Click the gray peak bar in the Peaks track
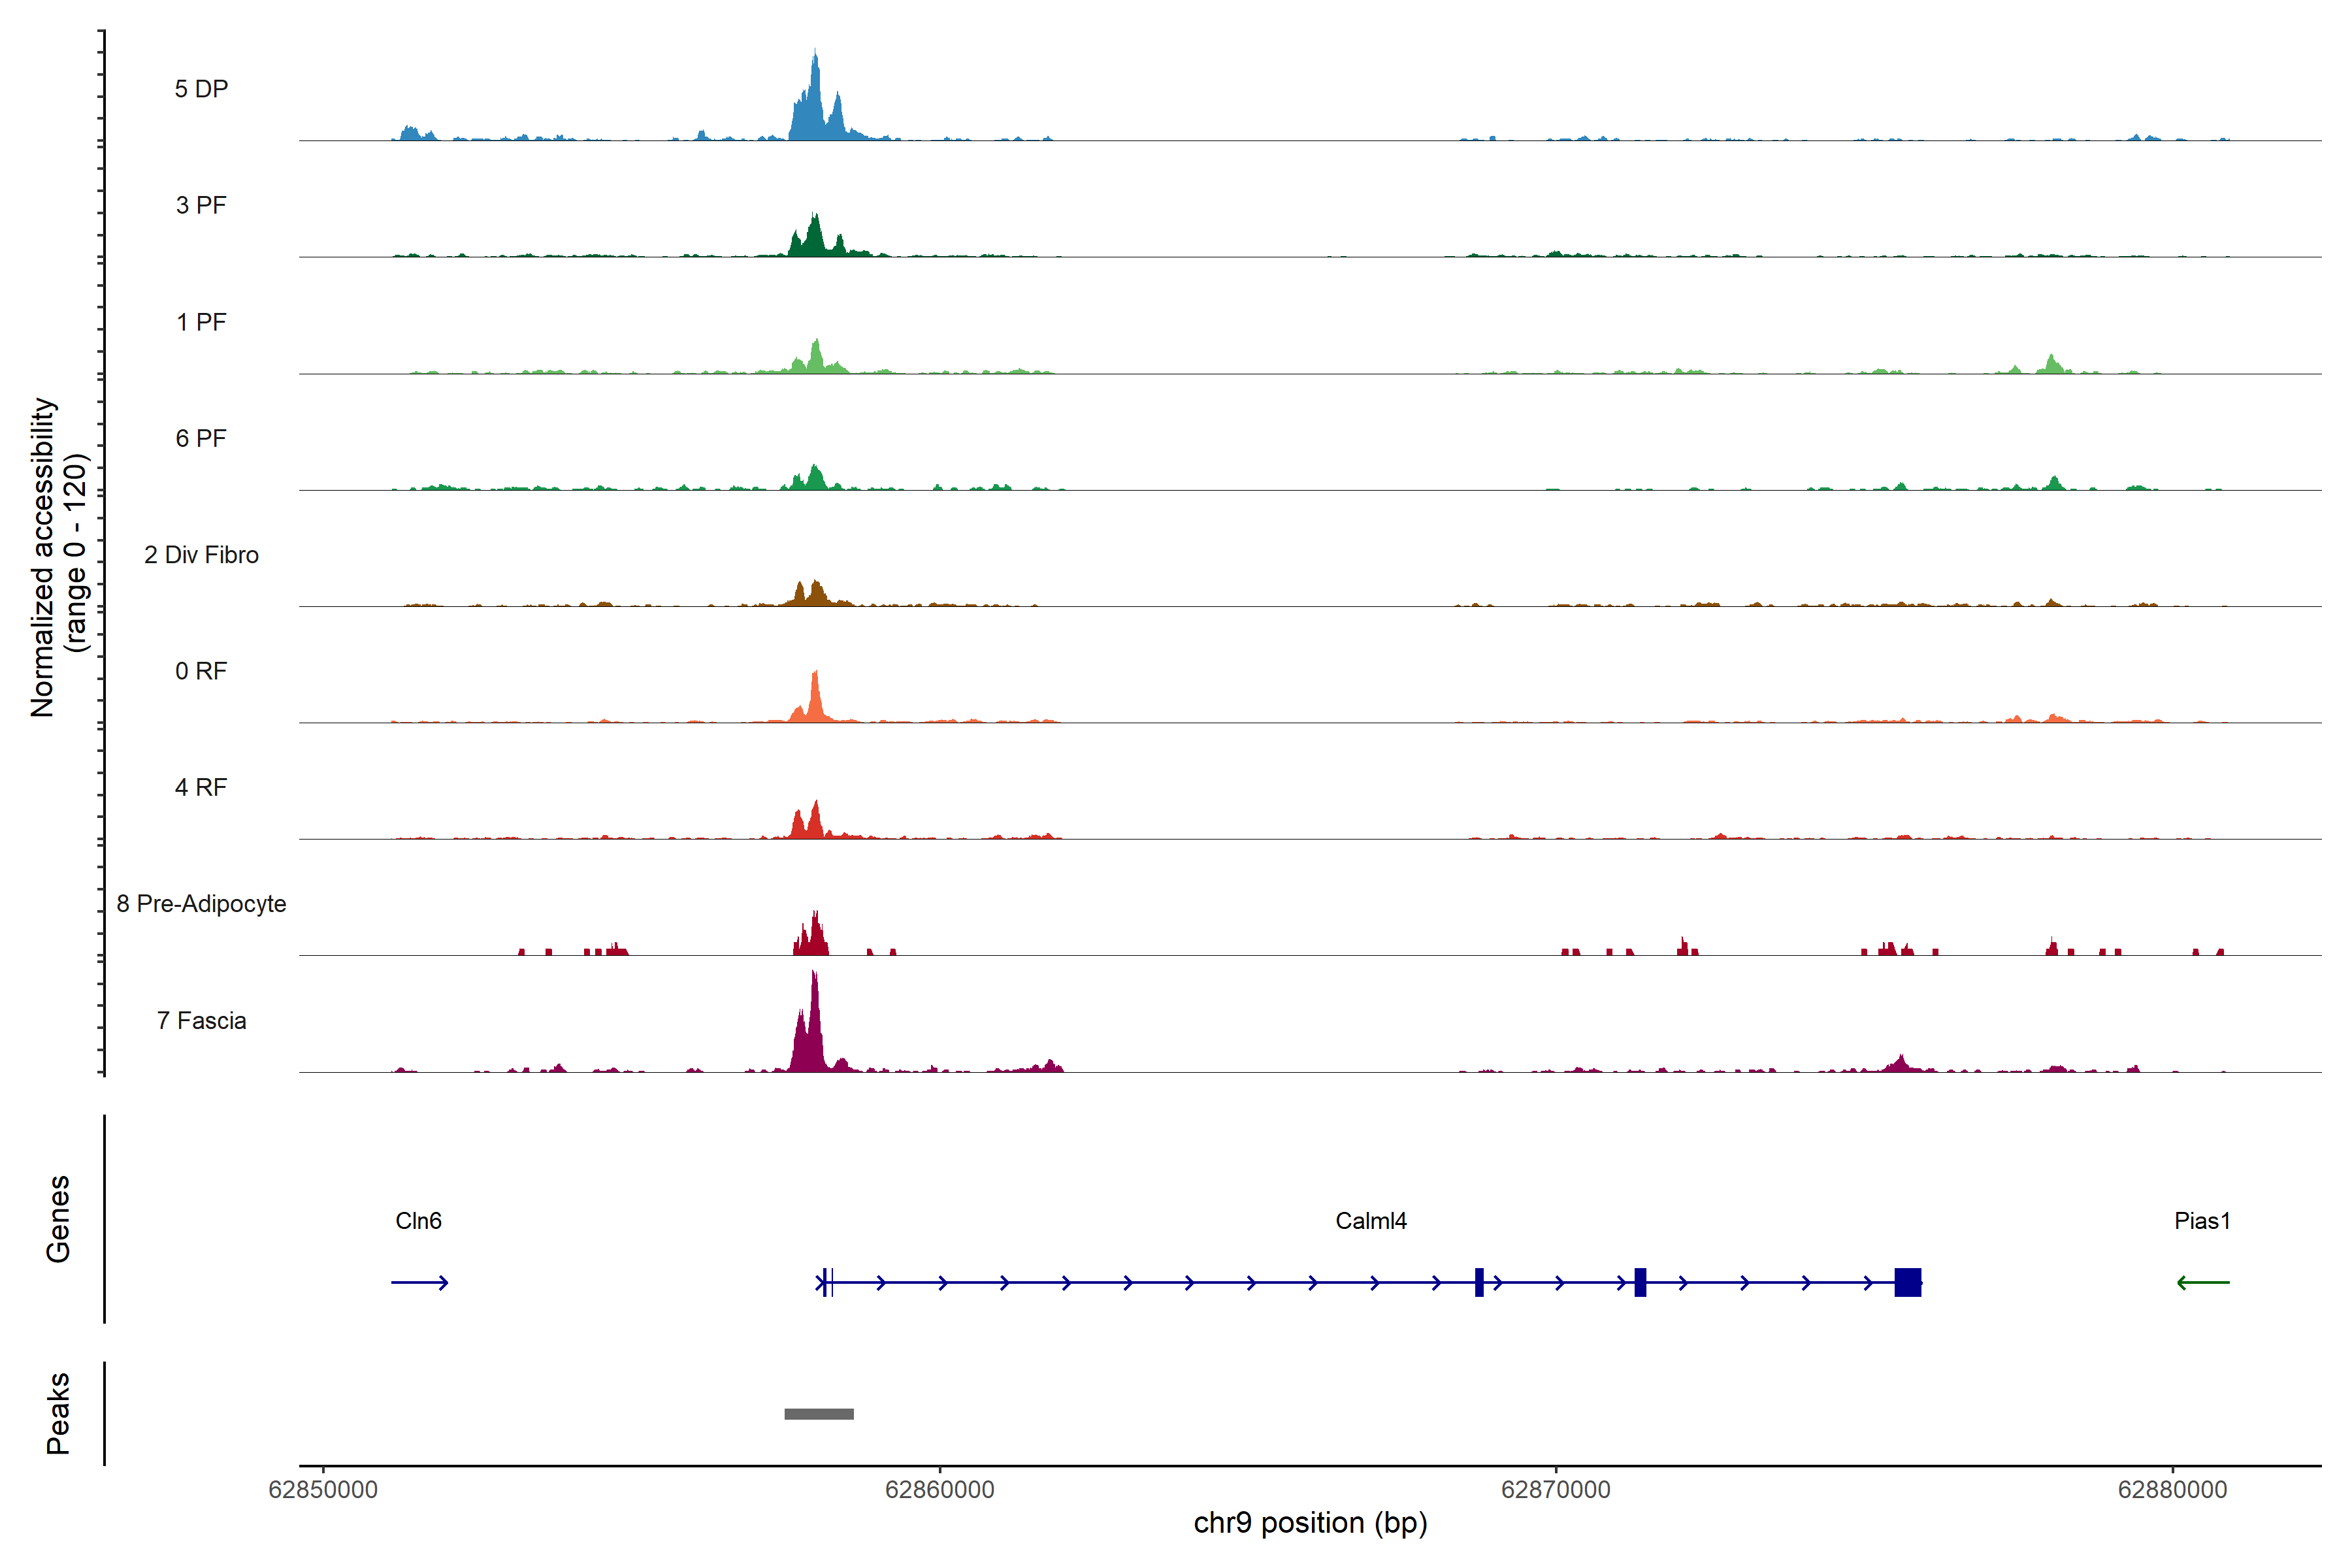Image resolution: width=2352 pixels, height=1568 pixels. coord(819,1414)
